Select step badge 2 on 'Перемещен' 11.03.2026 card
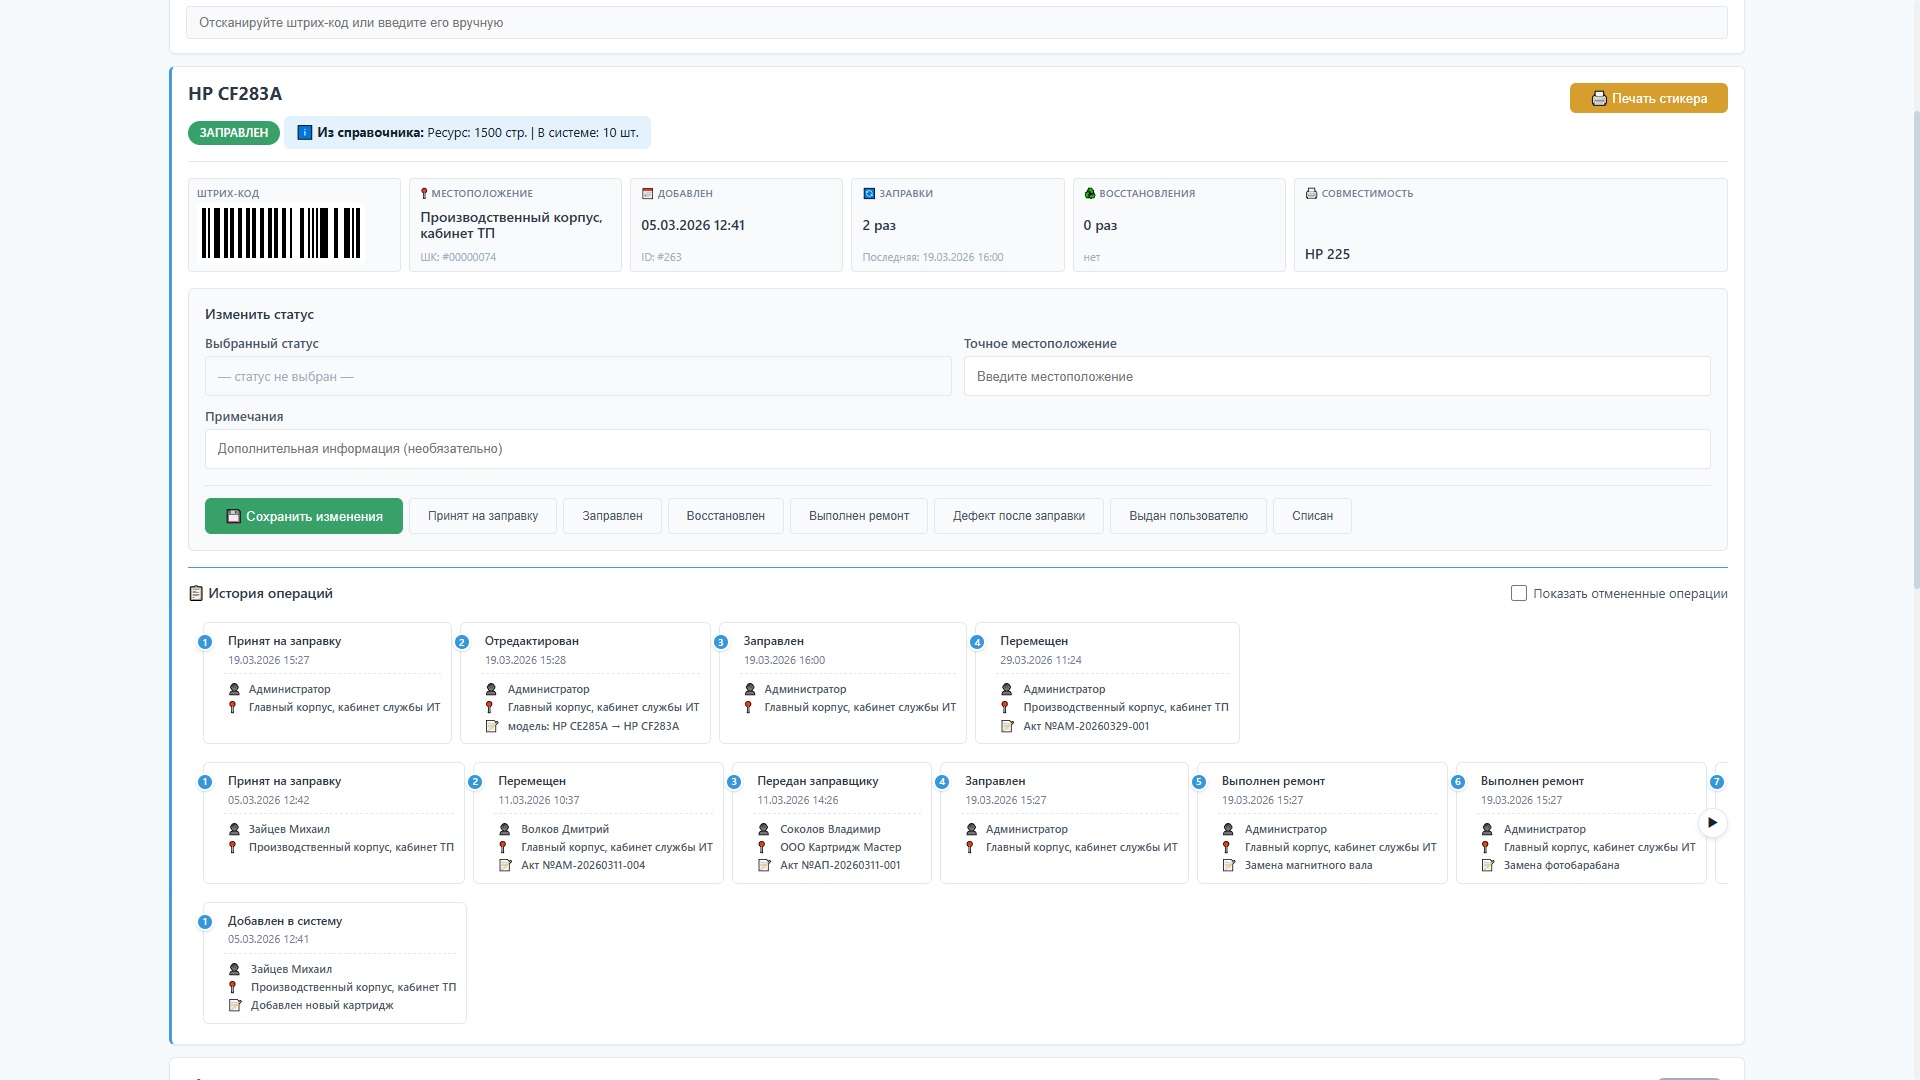 click(x=475, y=782)
